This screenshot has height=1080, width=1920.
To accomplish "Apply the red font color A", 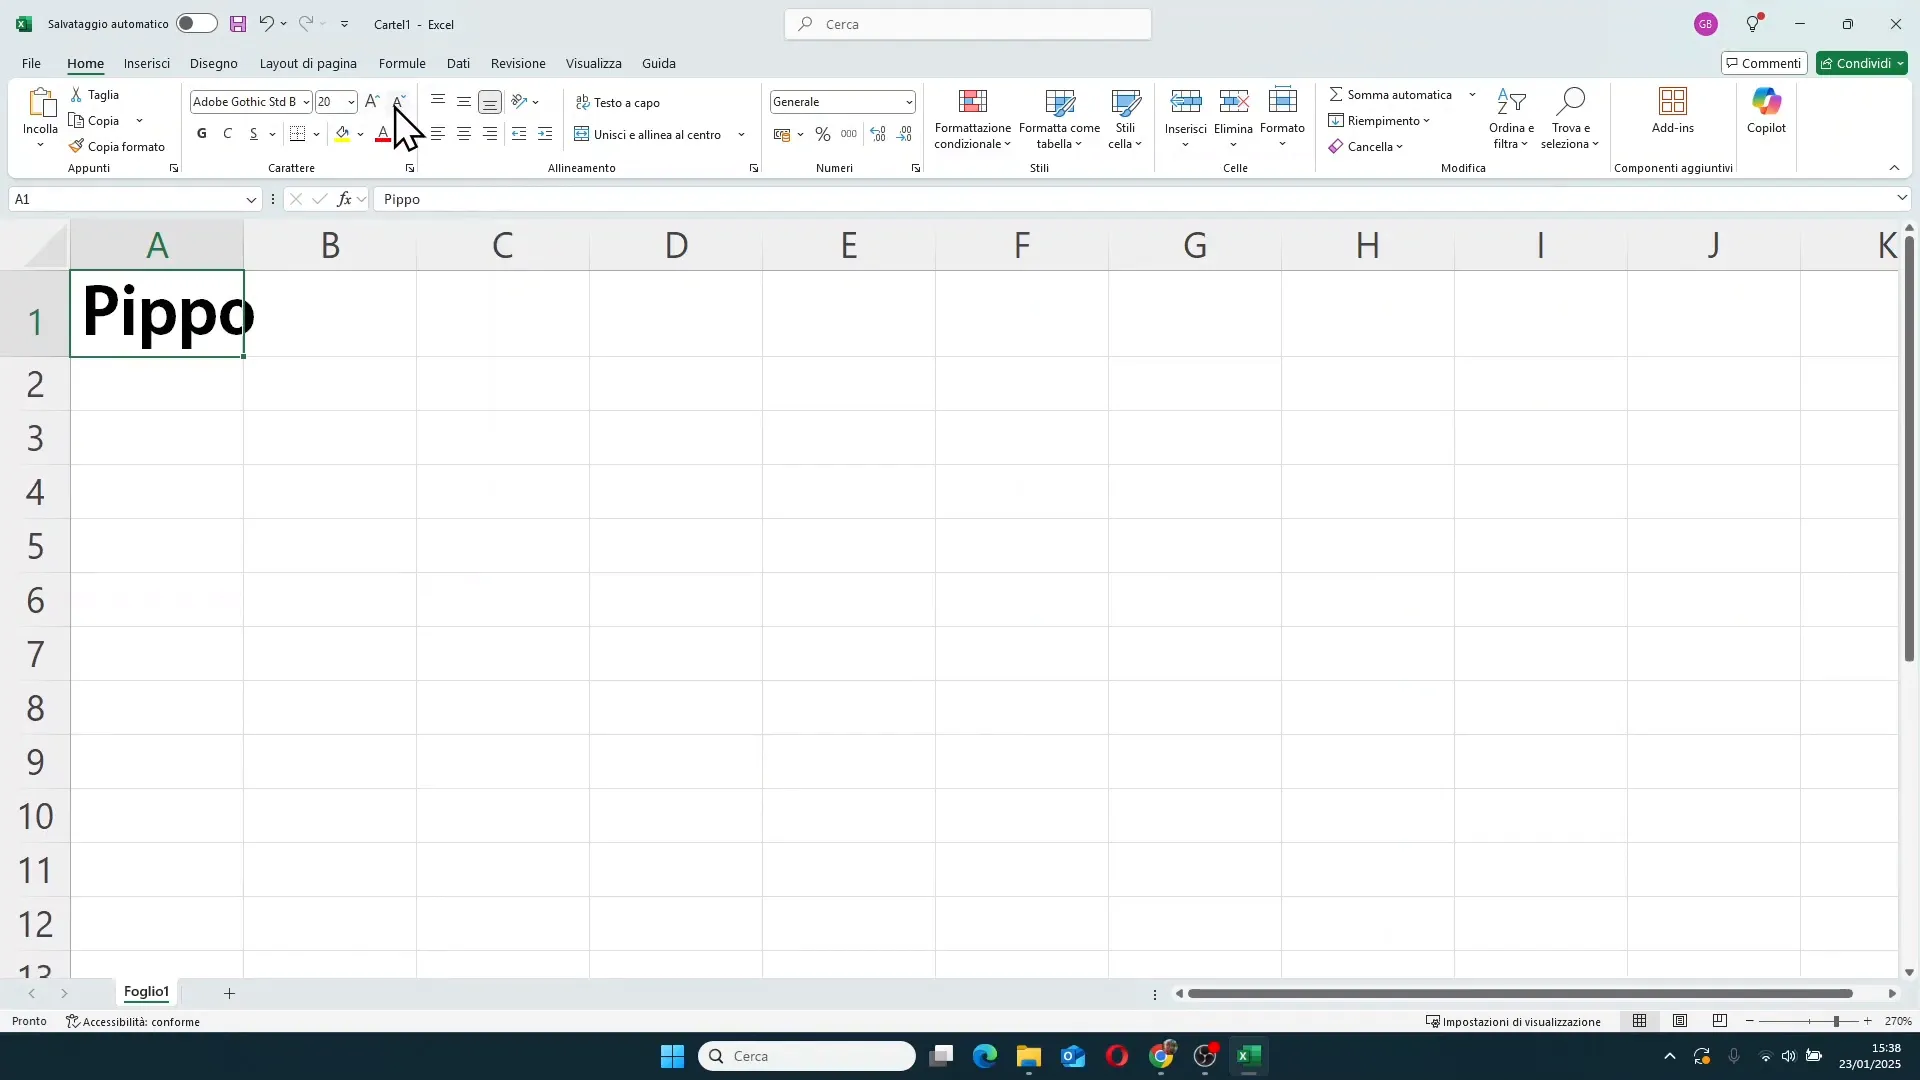I will [x=383, y=134].
